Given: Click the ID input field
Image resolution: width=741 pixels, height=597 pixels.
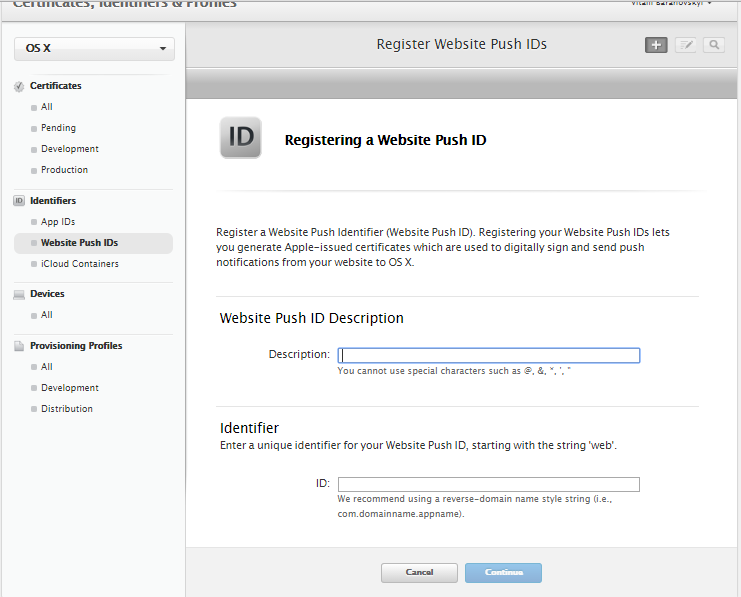Looking at the screenshot, I should (x=489, y=485).
